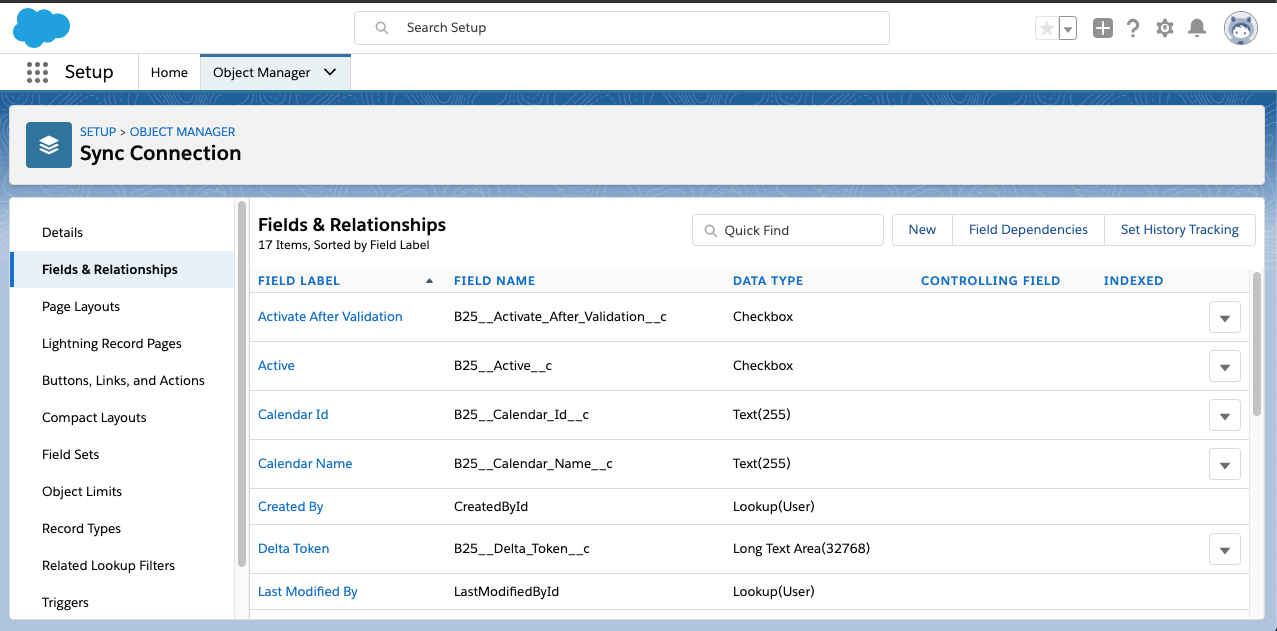Open the Setup gear icon

coord(1165,29)
